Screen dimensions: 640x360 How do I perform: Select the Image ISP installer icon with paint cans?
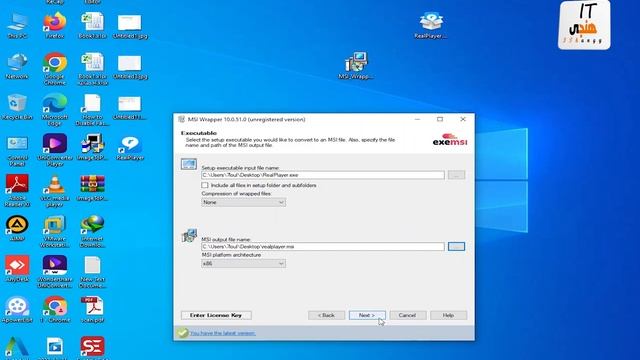92,147
